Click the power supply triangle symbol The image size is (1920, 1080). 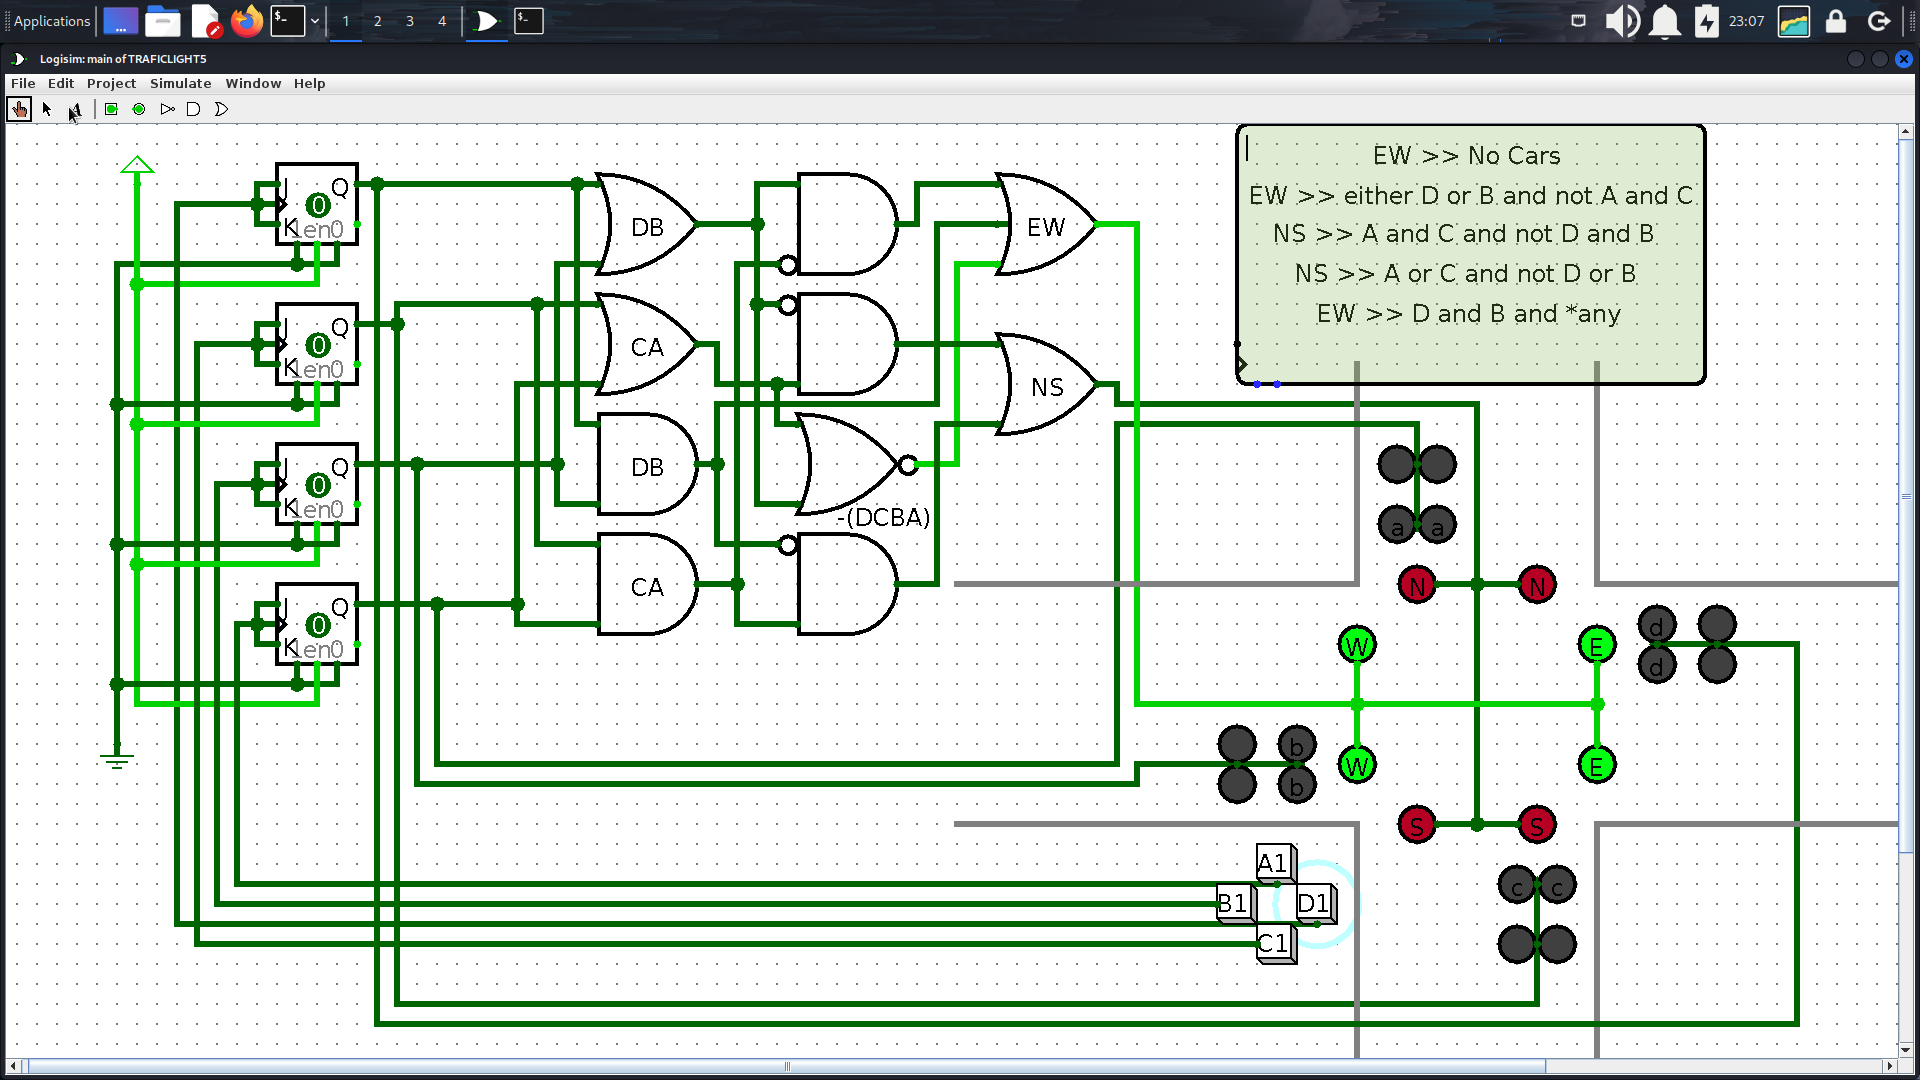[137, 165]
